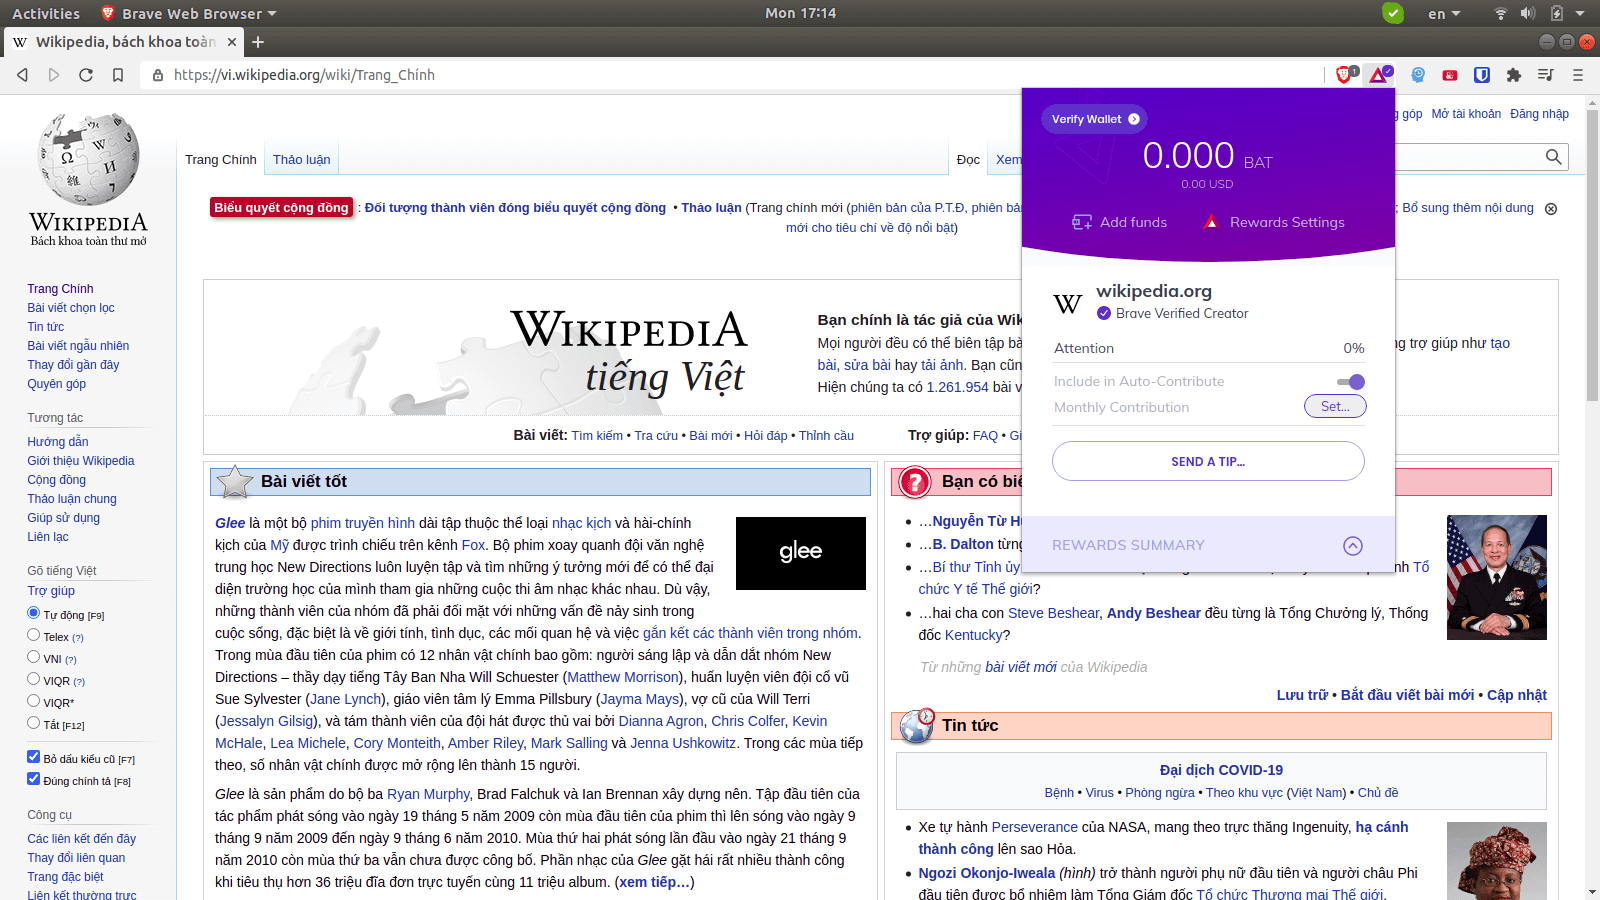Go back using the back arrow
Viewport: 1600px width, 900px height.
tap(22, 75)
